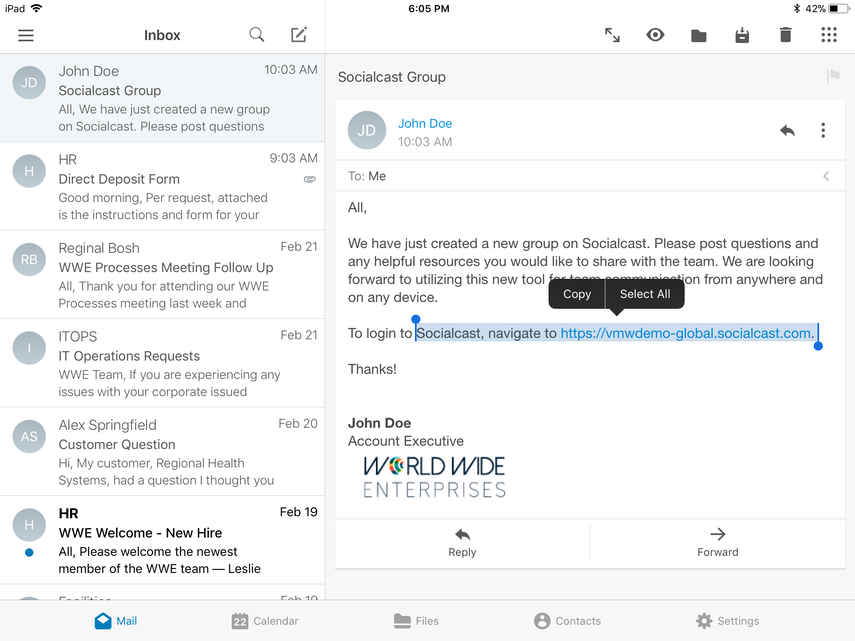Open the vmwdemo-global.socialcast.com link

(686, 334)
